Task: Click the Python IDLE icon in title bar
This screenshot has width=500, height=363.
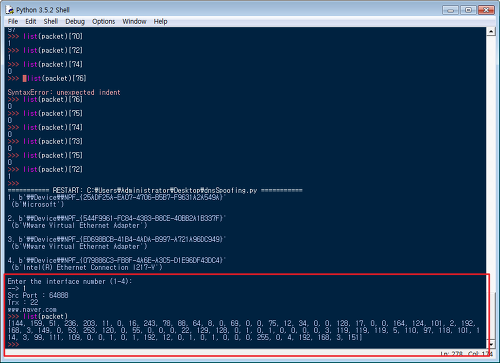Action: coord(9,10)
